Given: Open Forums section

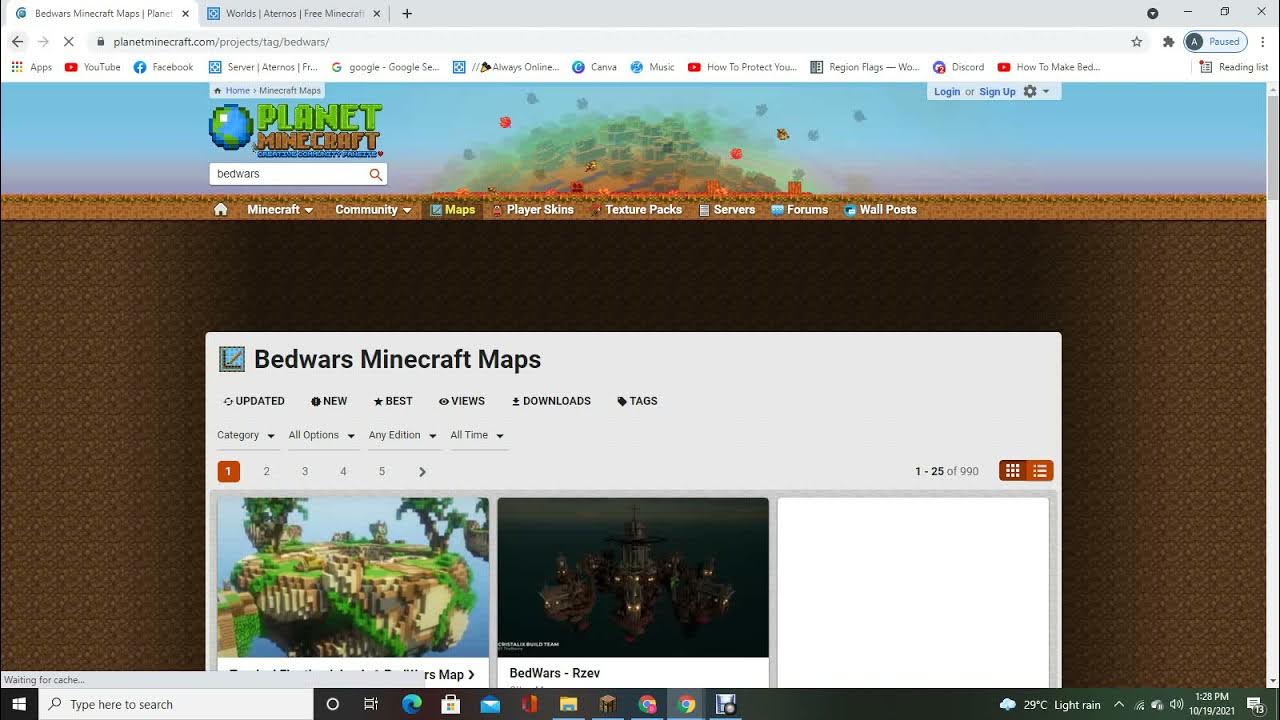Looking at the screenshot, I should tap(799, 210).
